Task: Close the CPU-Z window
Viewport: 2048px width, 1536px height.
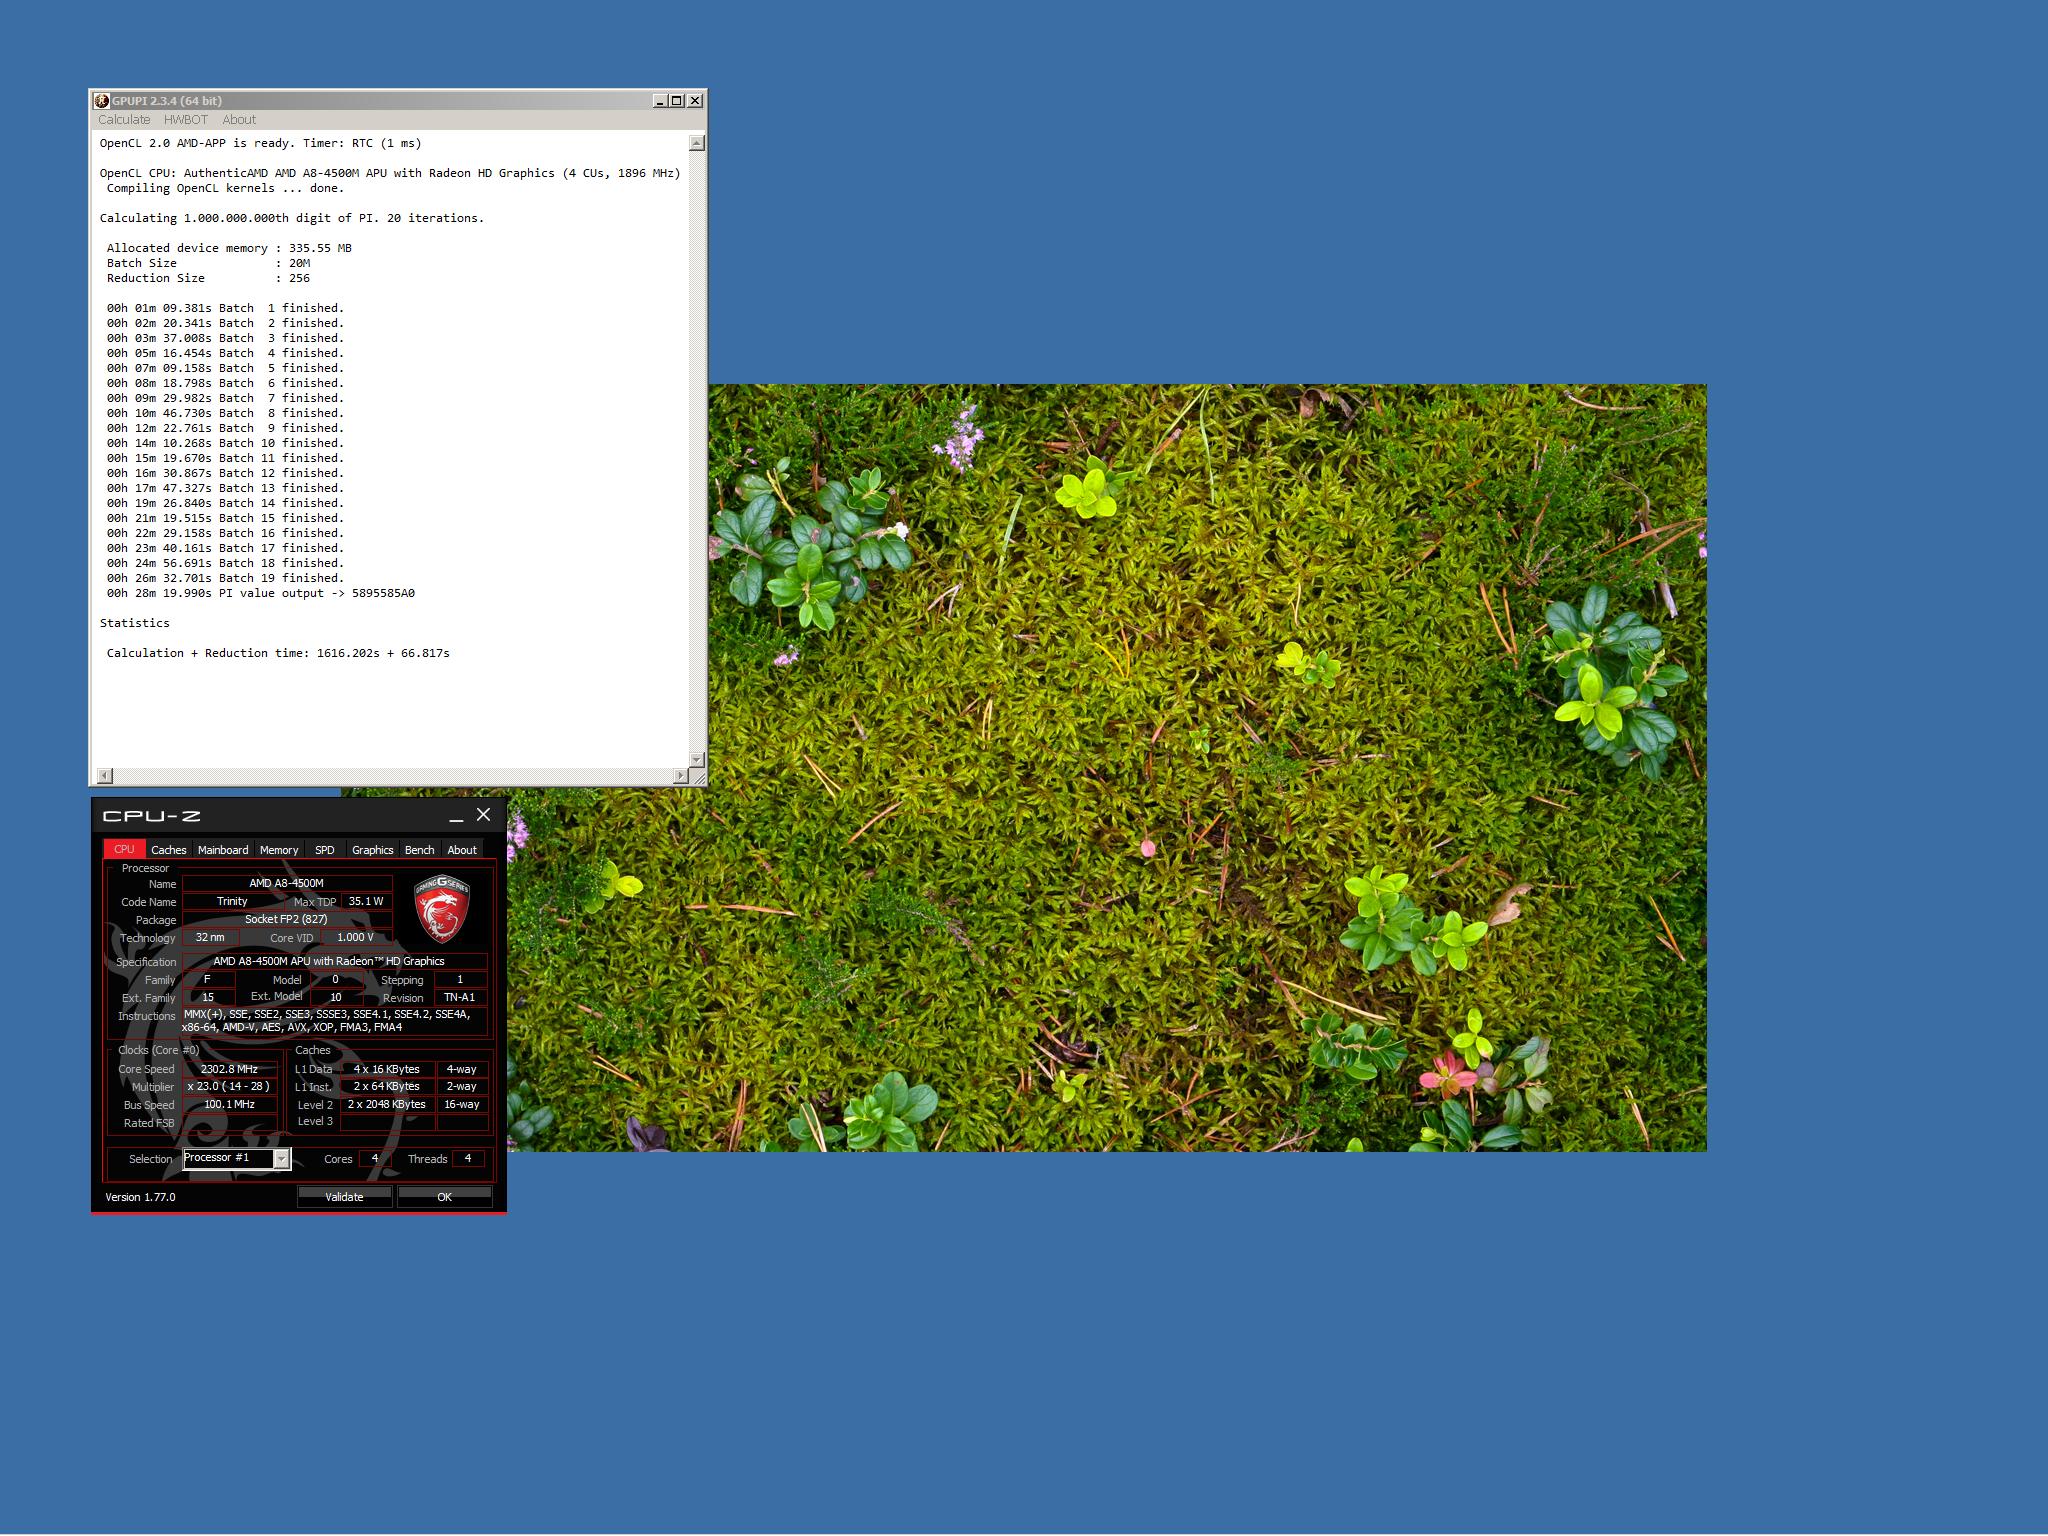Action: pos(483,815)
